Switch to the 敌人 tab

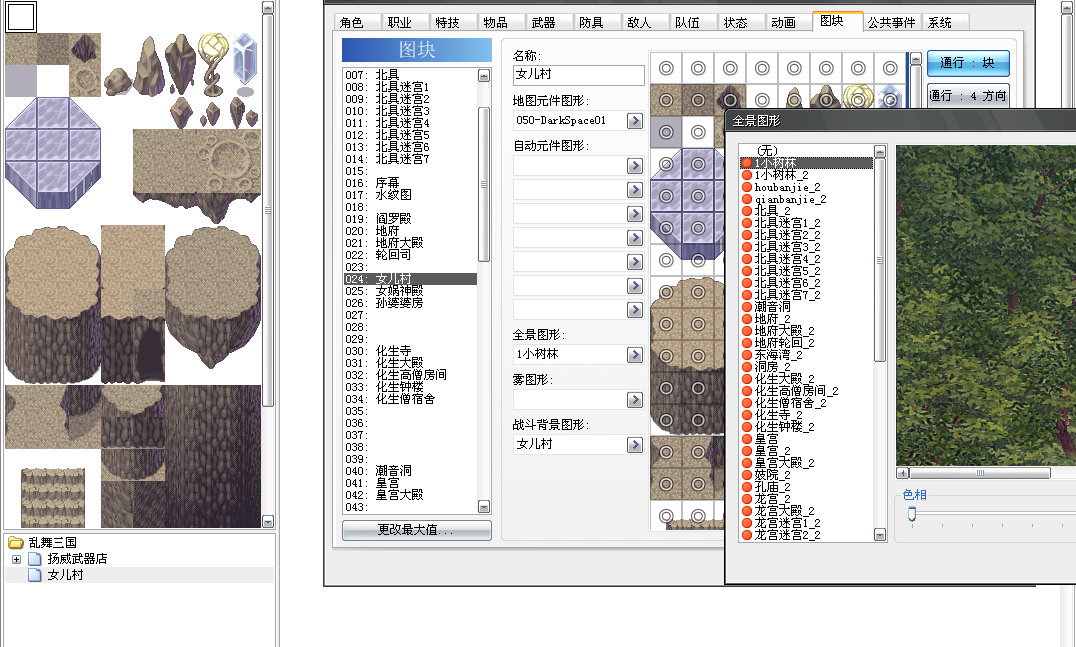tap(640, 23)
